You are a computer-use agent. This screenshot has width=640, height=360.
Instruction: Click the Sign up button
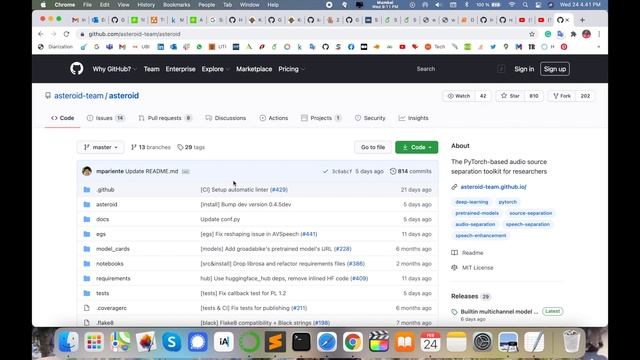pos(555,69)
